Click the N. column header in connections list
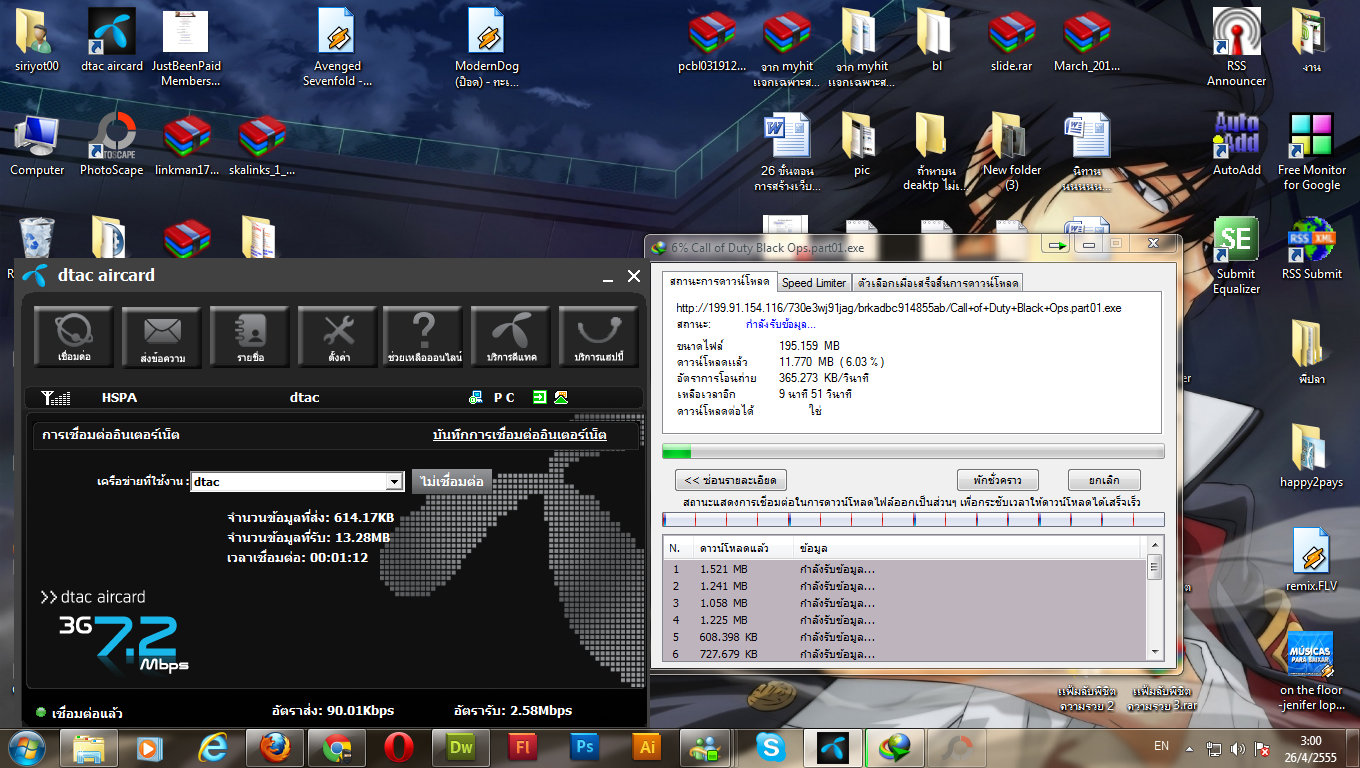This screenshot has height=768, width=1360. pos(678,548)
